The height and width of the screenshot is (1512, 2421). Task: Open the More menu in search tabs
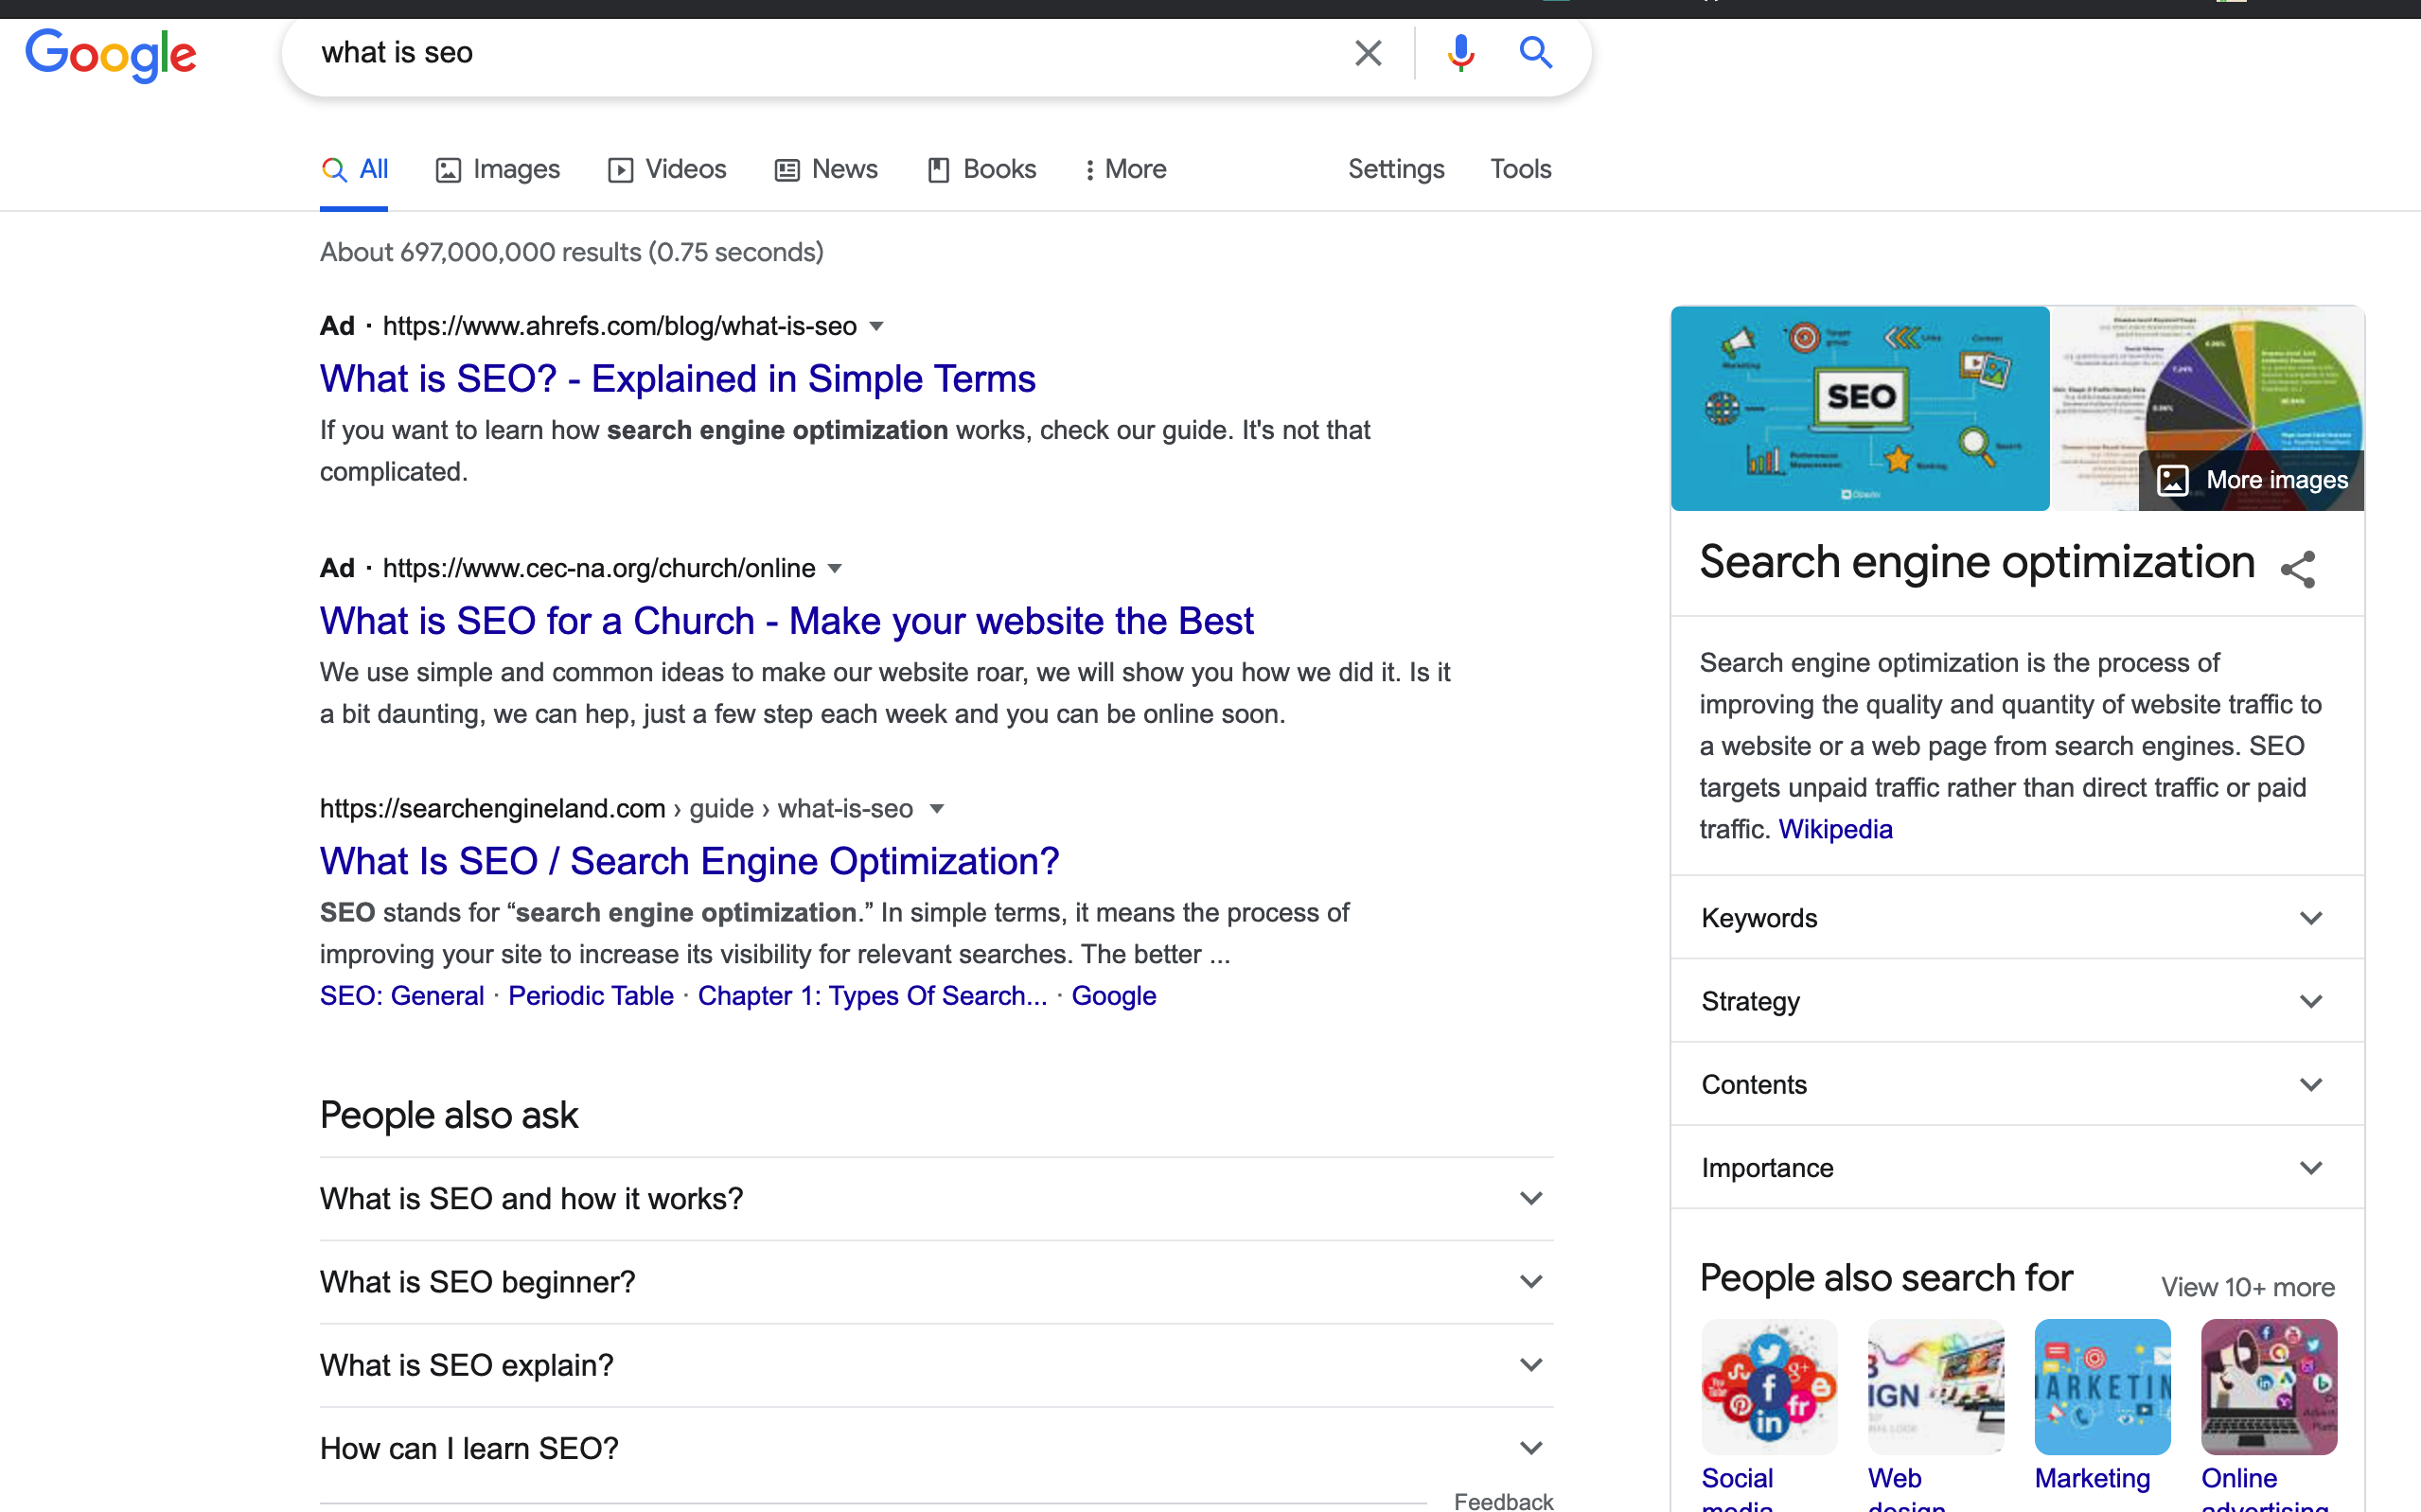point(1125,169)
